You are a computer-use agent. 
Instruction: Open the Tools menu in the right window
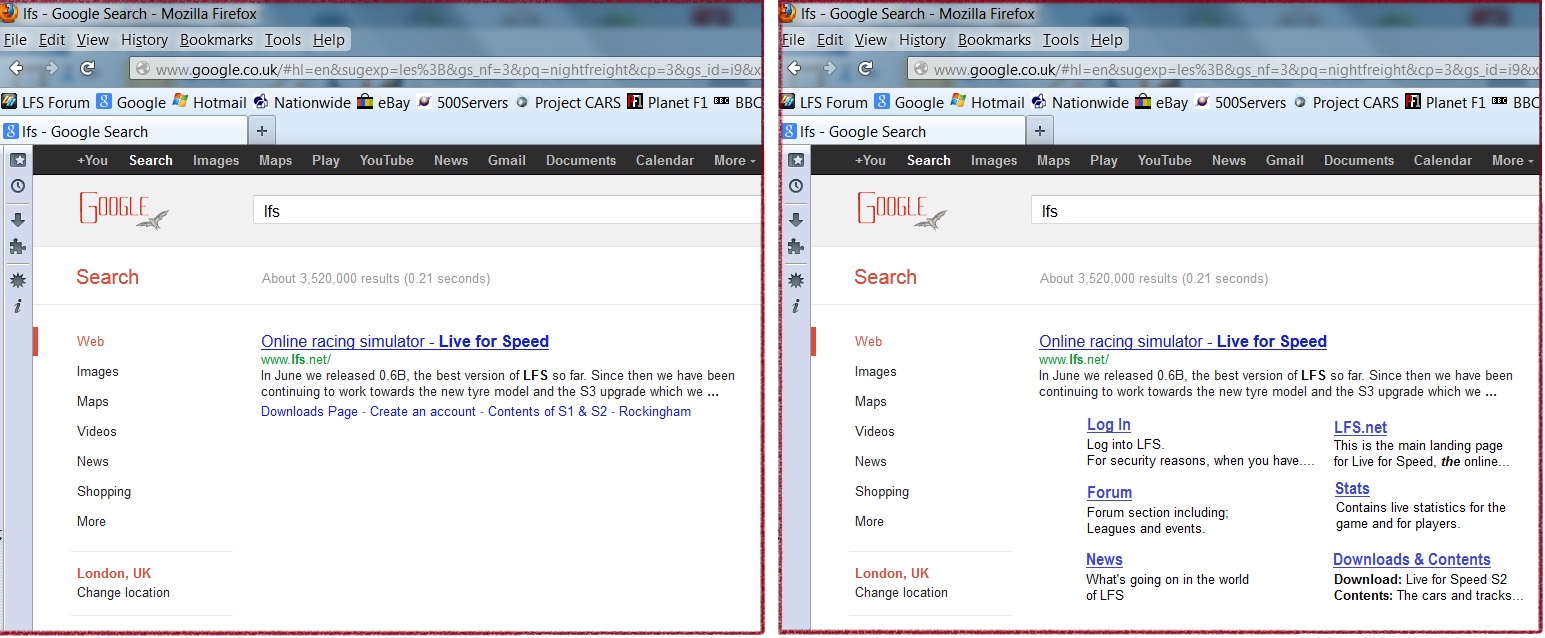tap(1061, 40)
